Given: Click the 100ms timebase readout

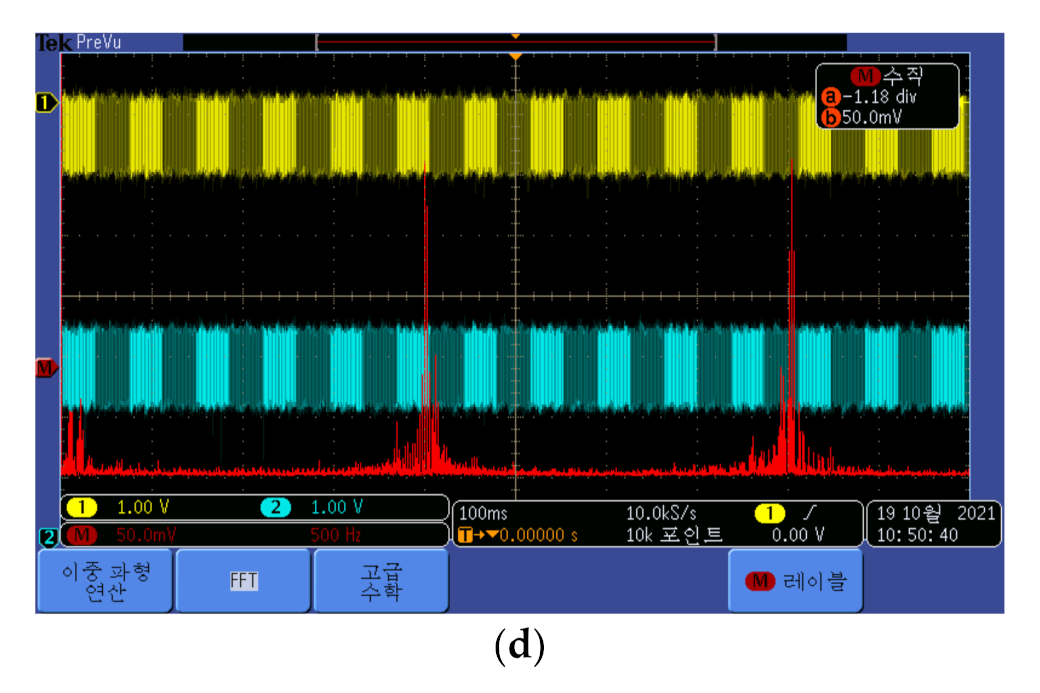Looking at the screenshot, I should (x=481, y=513).
